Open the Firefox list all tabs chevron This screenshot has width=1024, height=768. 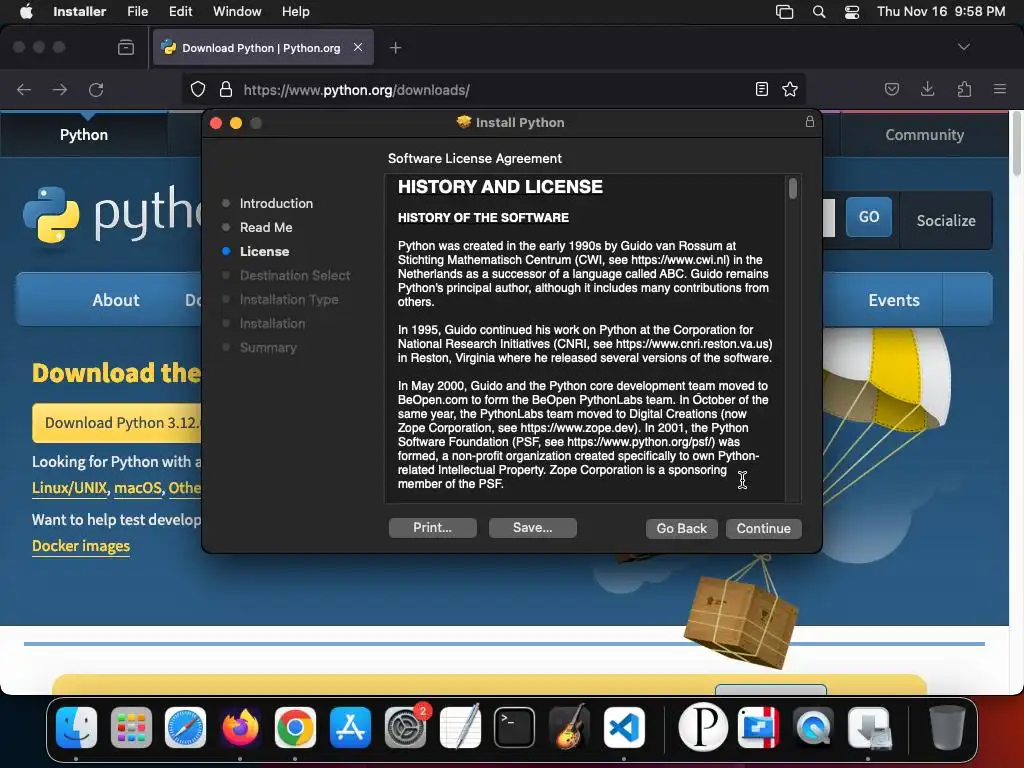[x=963, y=47]
